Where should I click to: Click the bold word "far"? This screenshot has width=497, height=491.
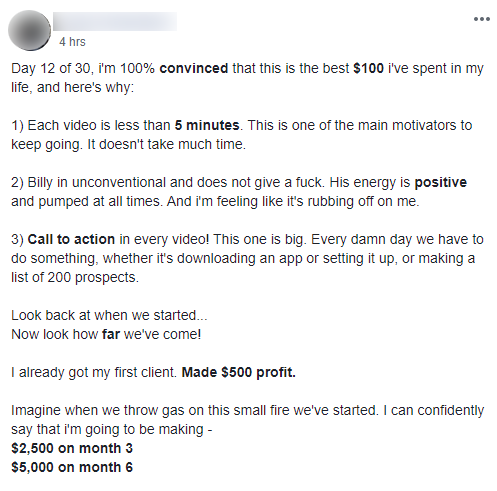(111, 334)
